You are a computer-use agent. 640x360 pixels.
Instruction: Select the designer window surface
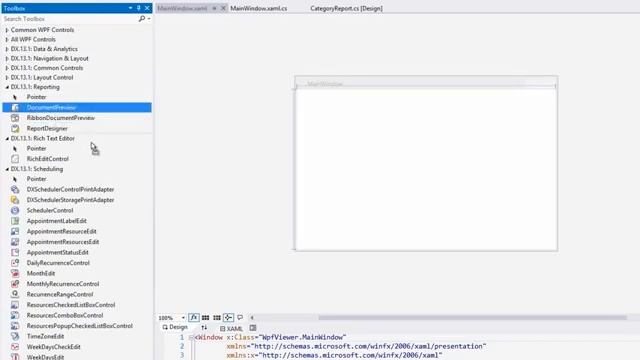[x=427, y=169]
